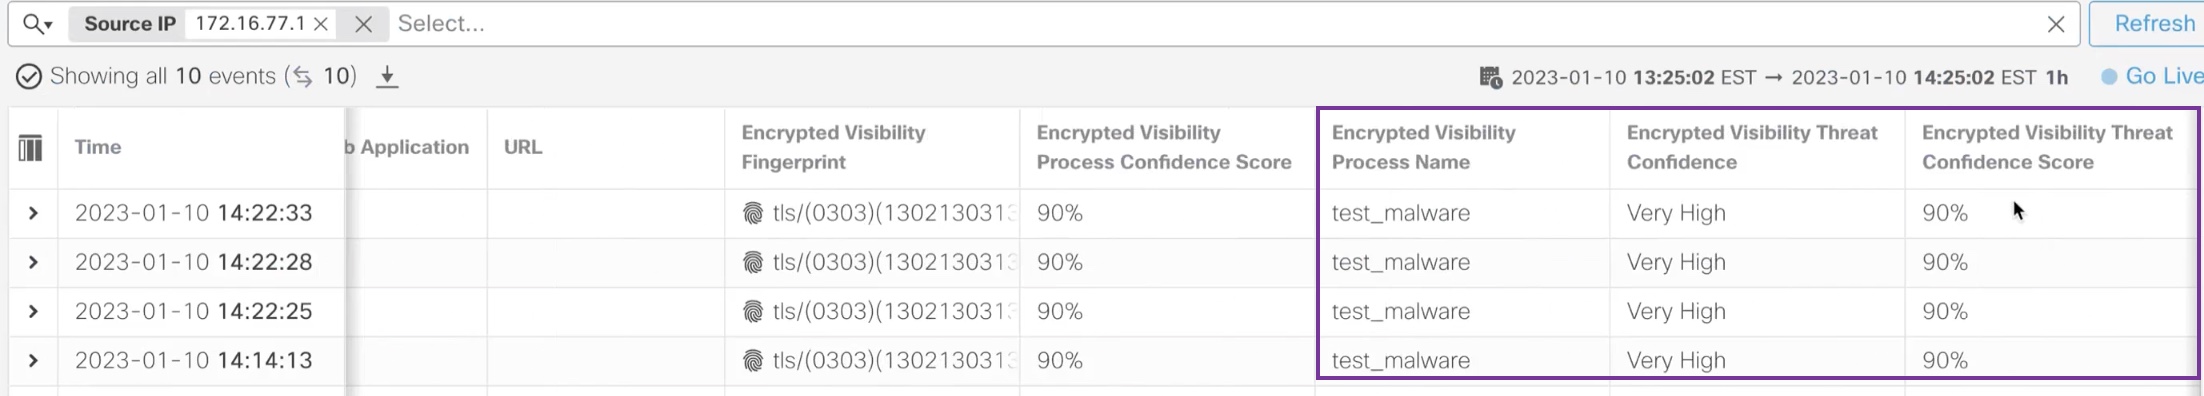
Task: Clear all filters with search bar X
Action: (2056, 24)
